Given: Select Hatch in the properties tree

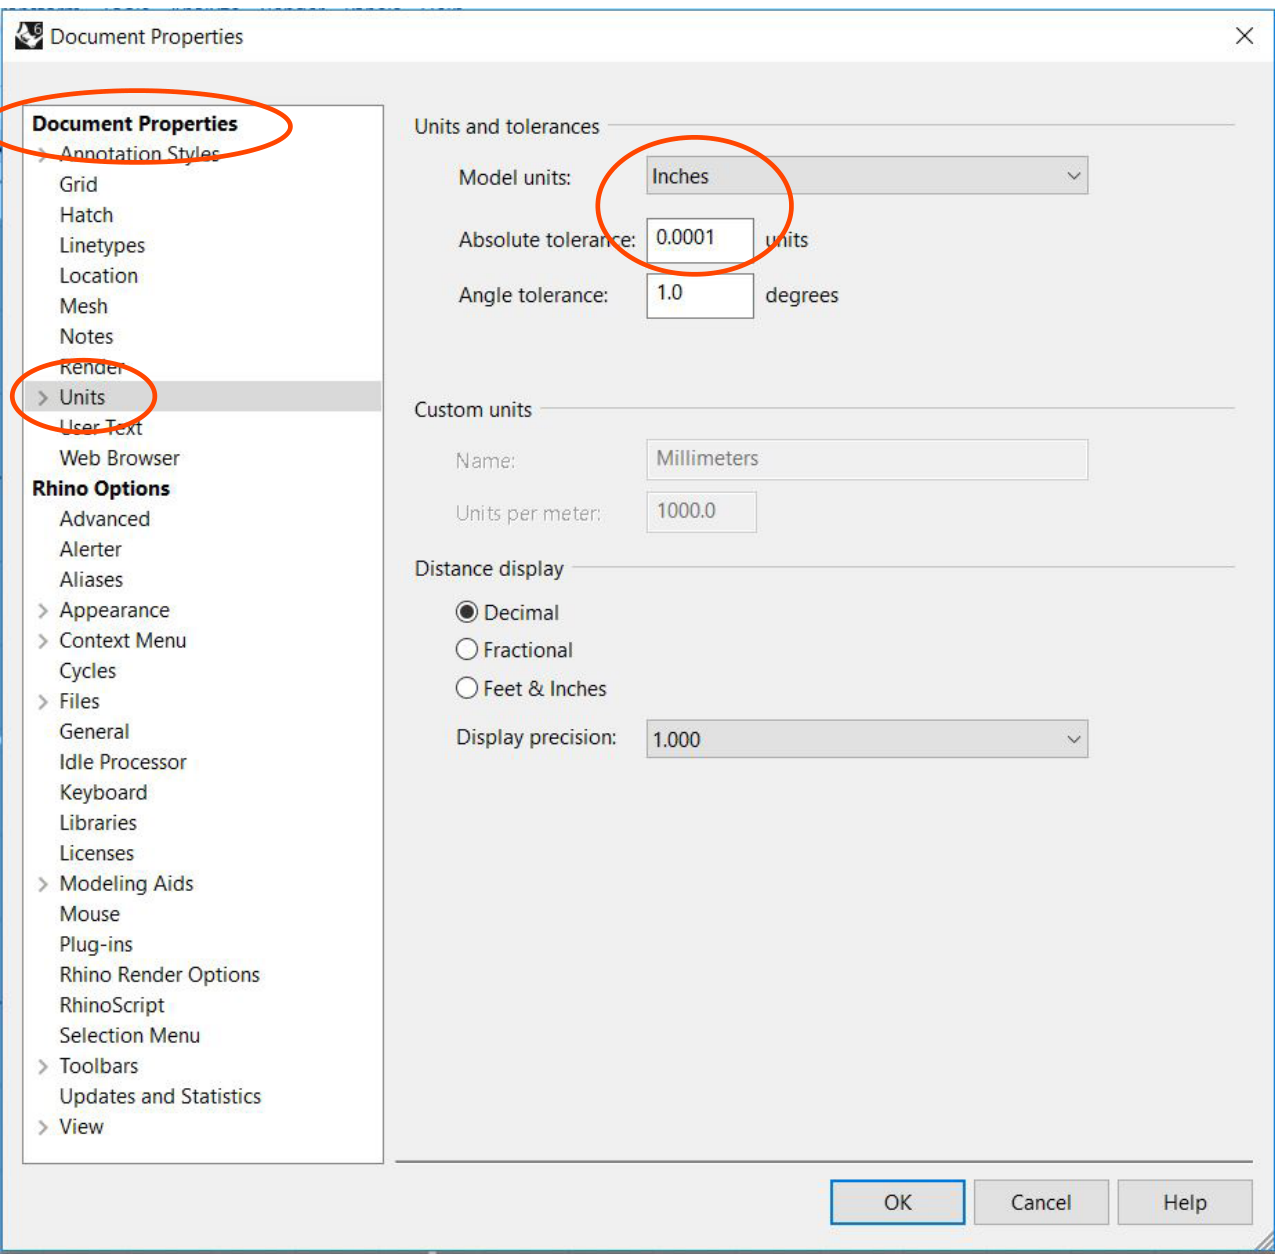Looking at the screenshot, I should [86, 215].
